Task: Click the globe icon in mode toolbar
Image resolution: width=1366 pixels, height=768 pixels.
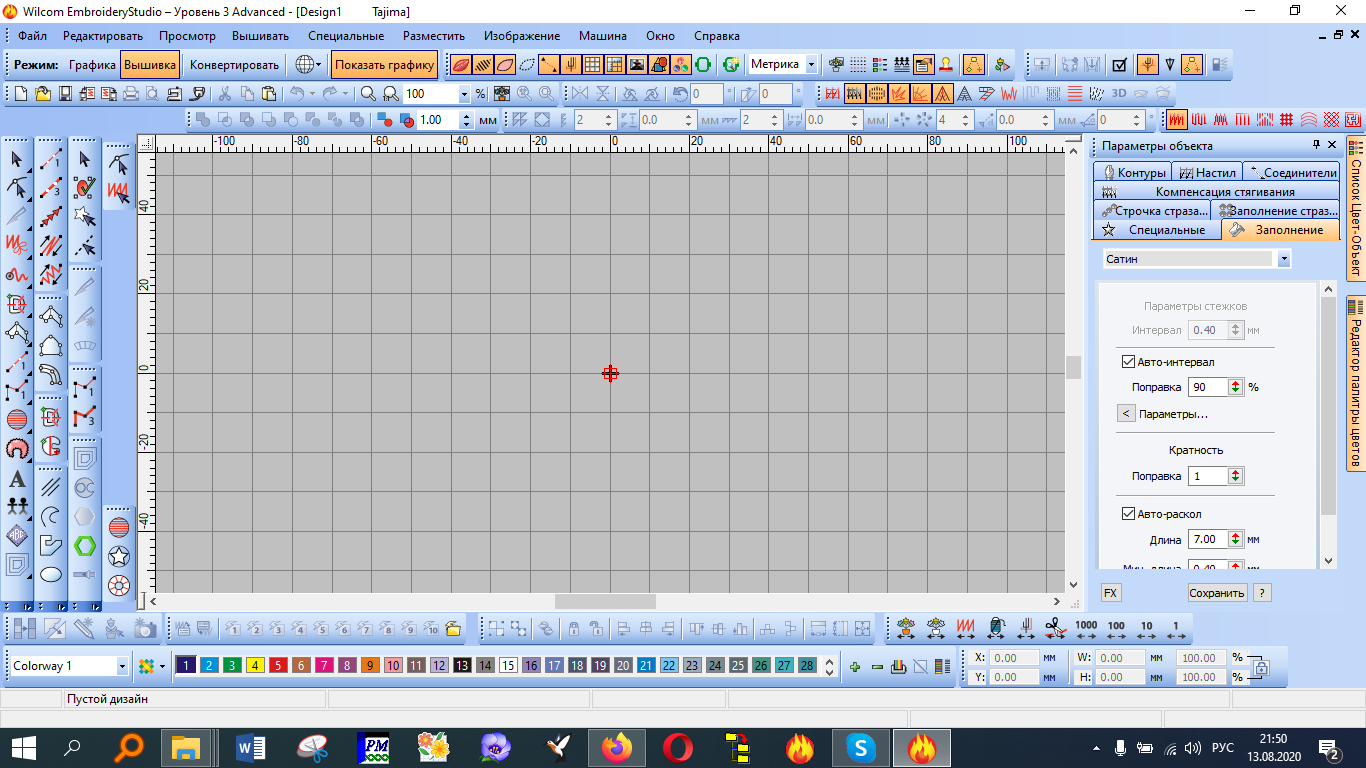Action: 303,65
